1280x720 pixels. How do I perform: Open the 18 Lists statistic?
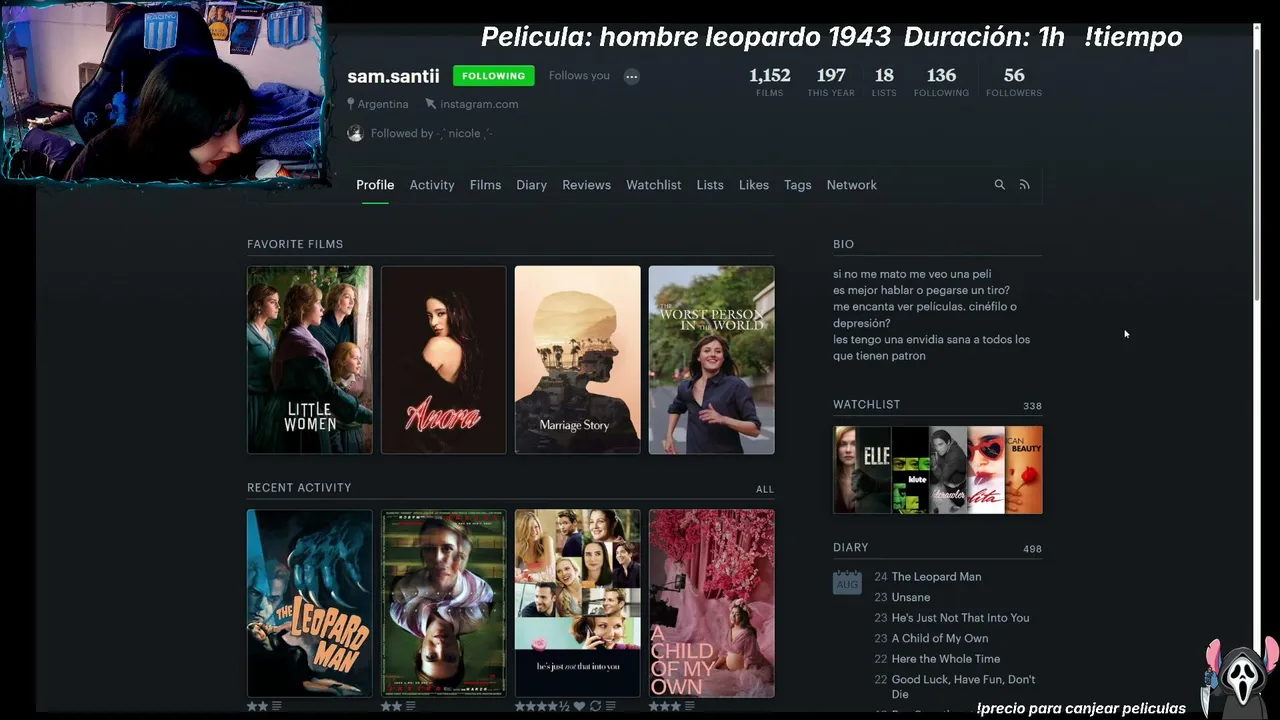[884, 81]
